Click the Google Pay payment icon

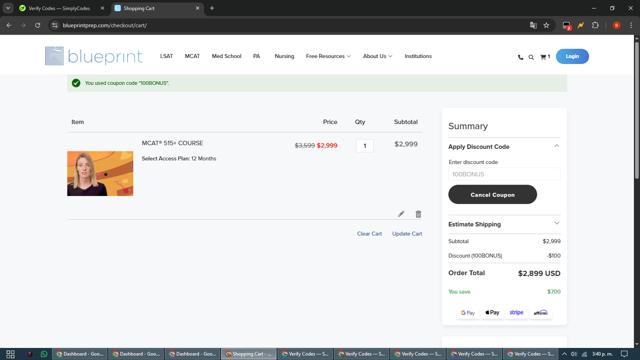pos(468,313)
